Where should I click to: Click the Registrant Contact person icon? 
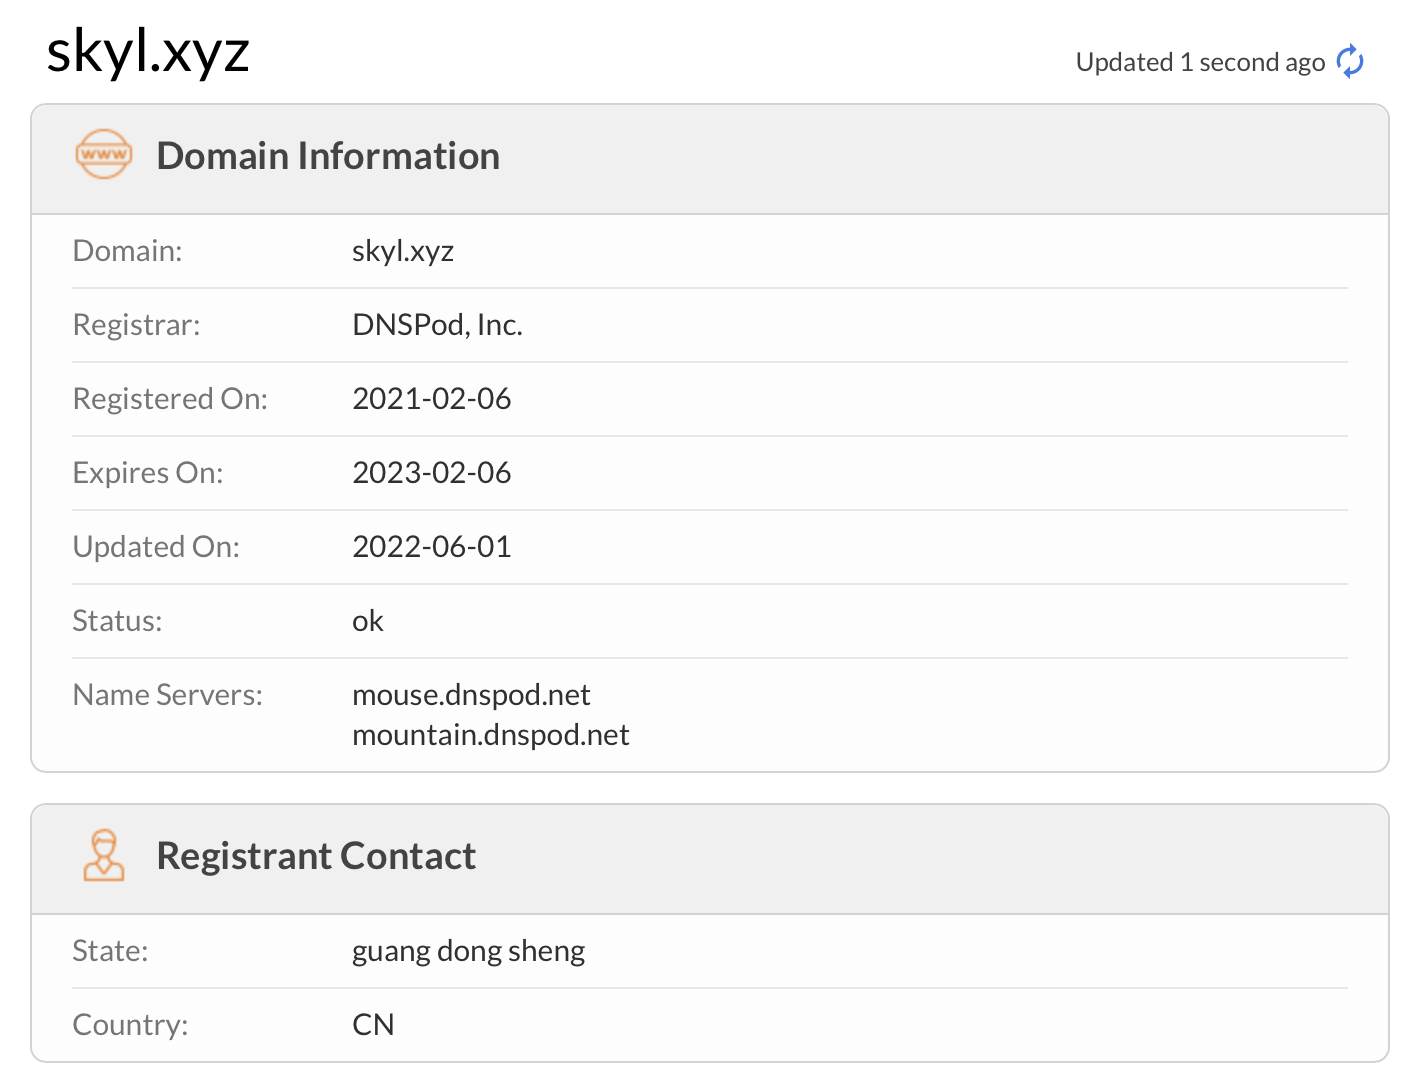click(103, 855)
